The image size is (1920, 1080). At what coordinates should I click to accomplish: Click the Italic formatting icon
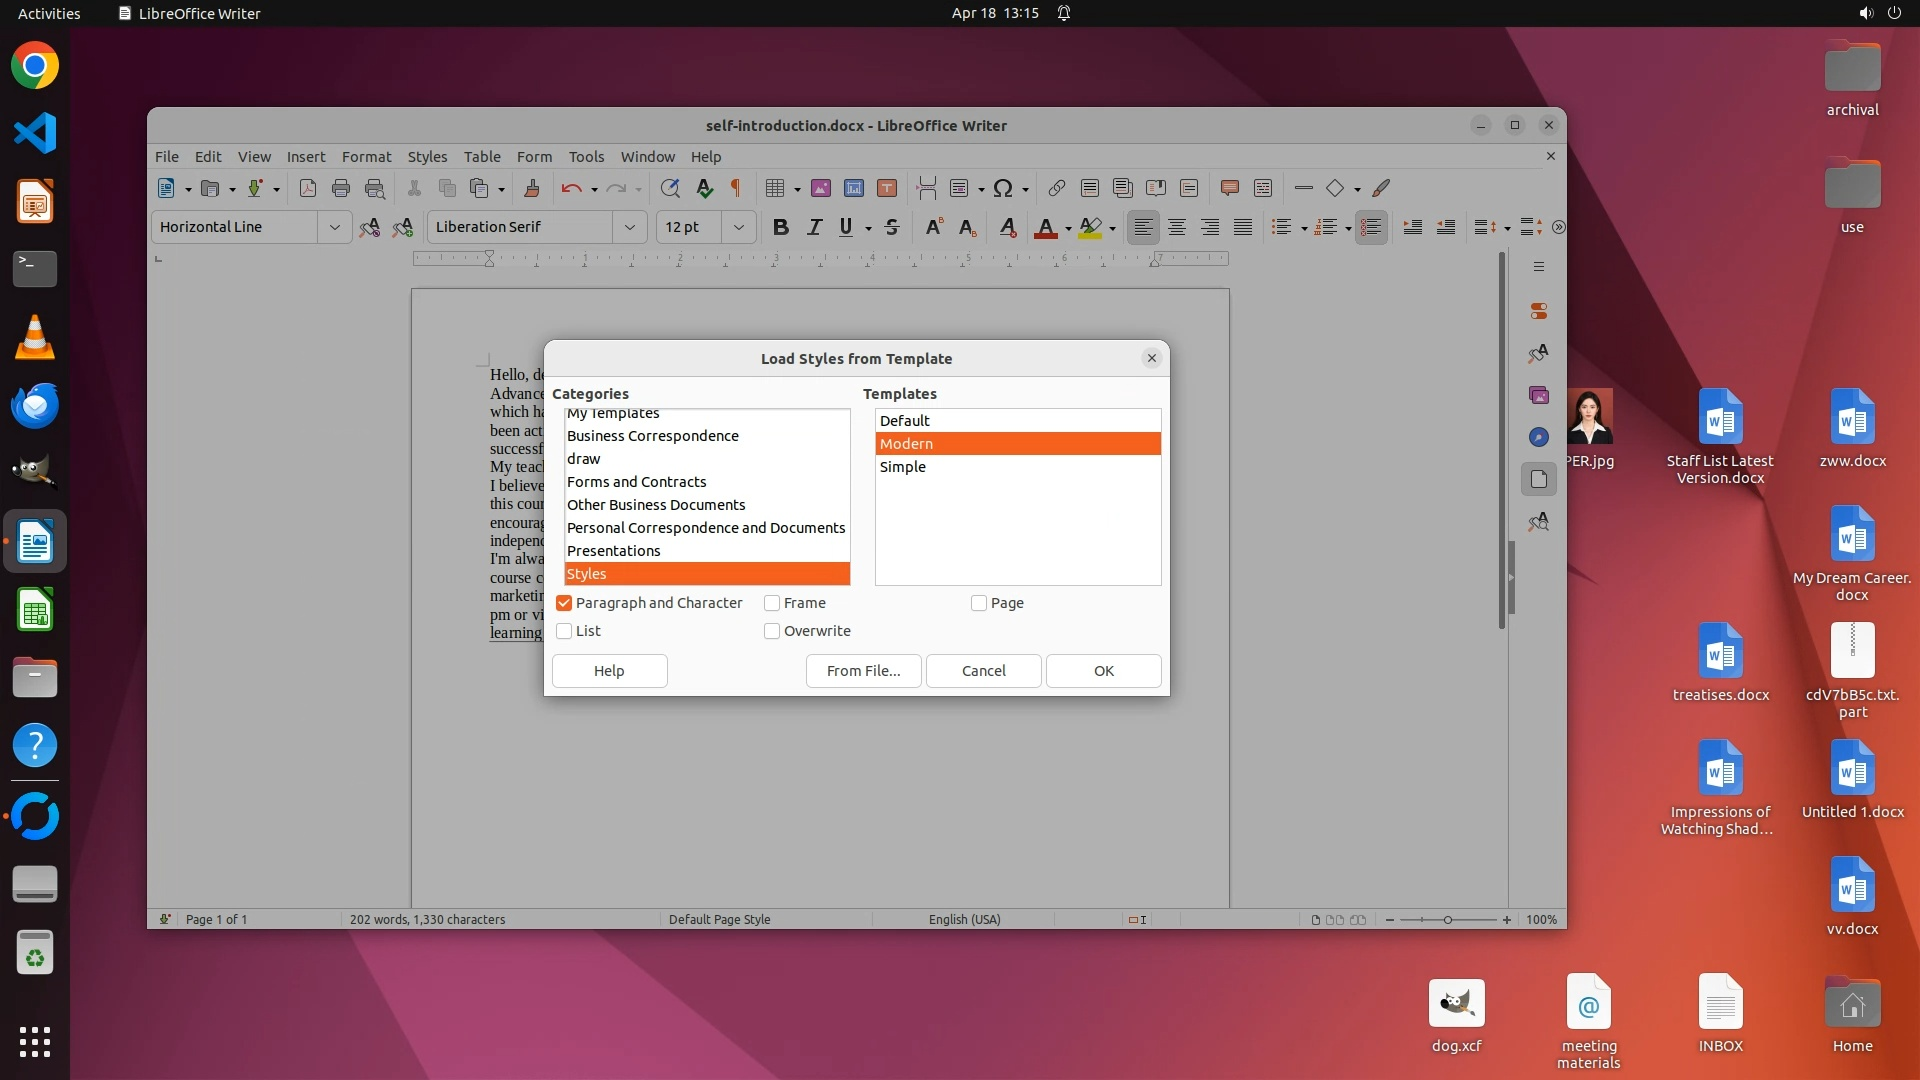814,228
